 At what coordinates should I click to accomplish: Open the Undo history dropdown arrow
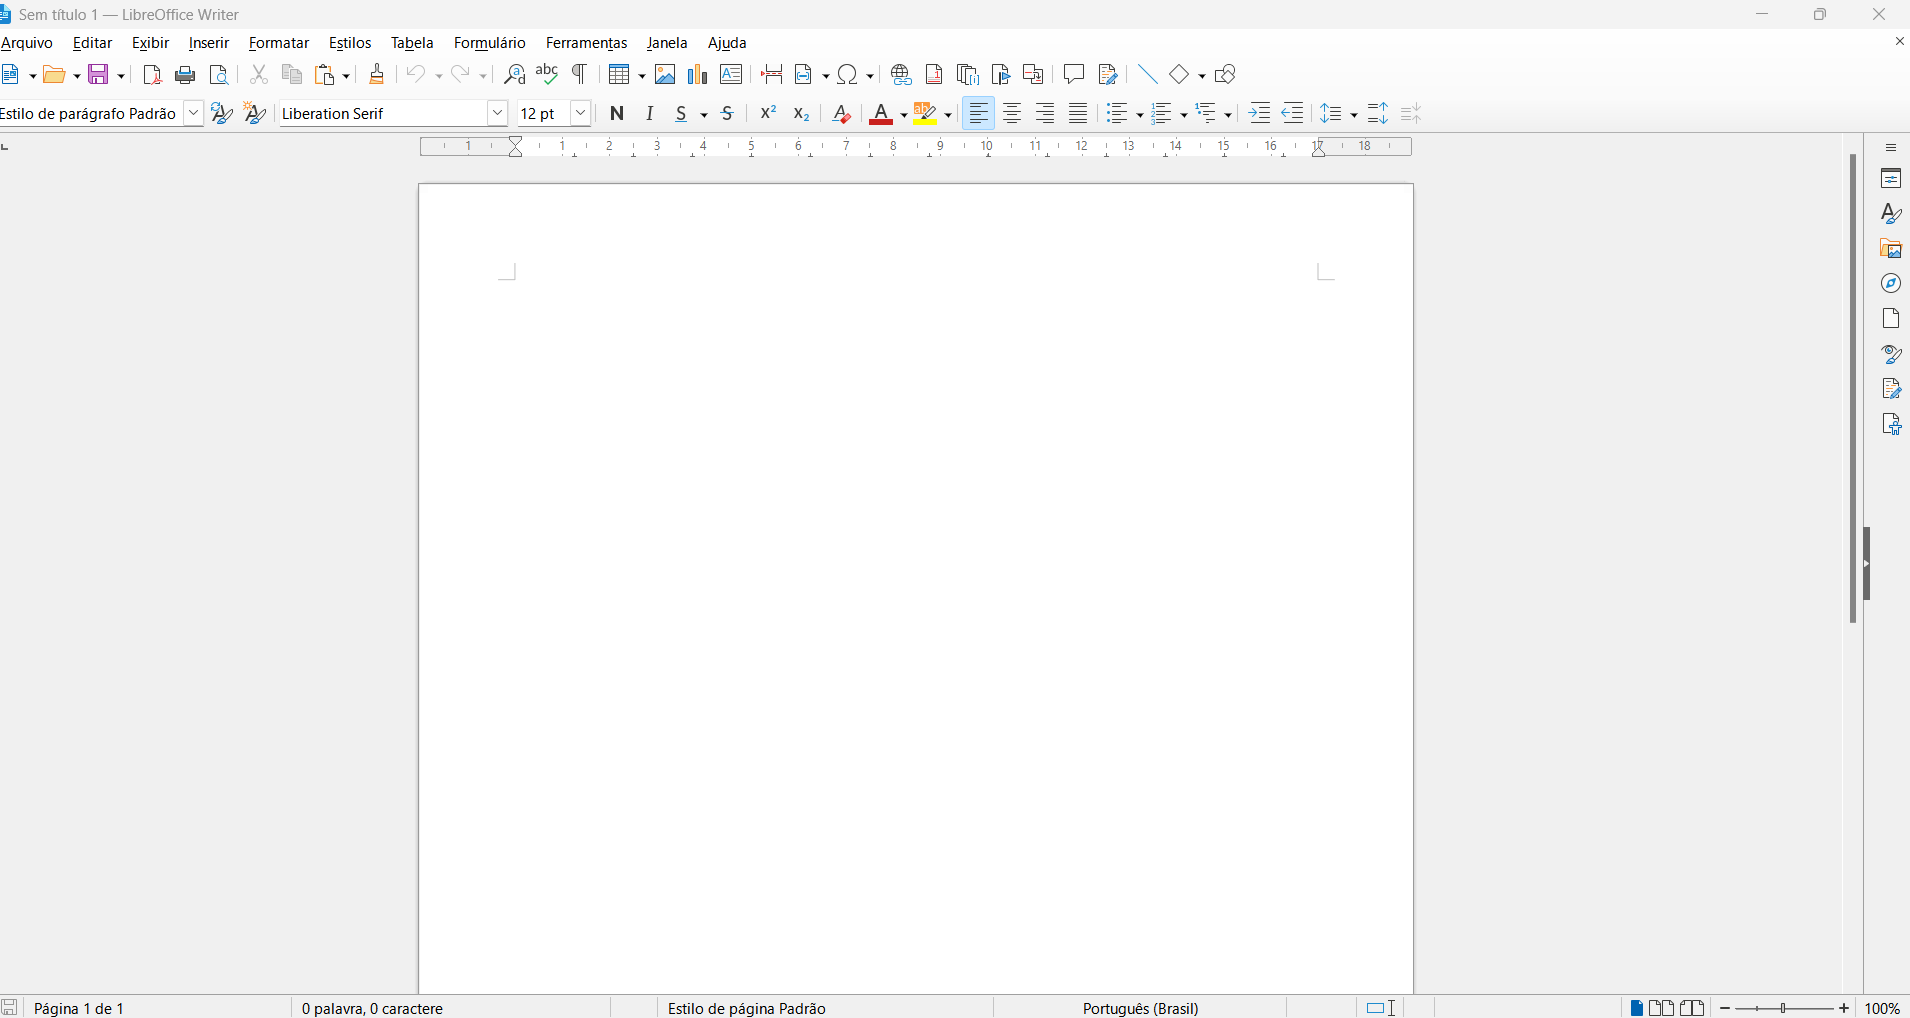pyautogui.click(x=439, y=76)
